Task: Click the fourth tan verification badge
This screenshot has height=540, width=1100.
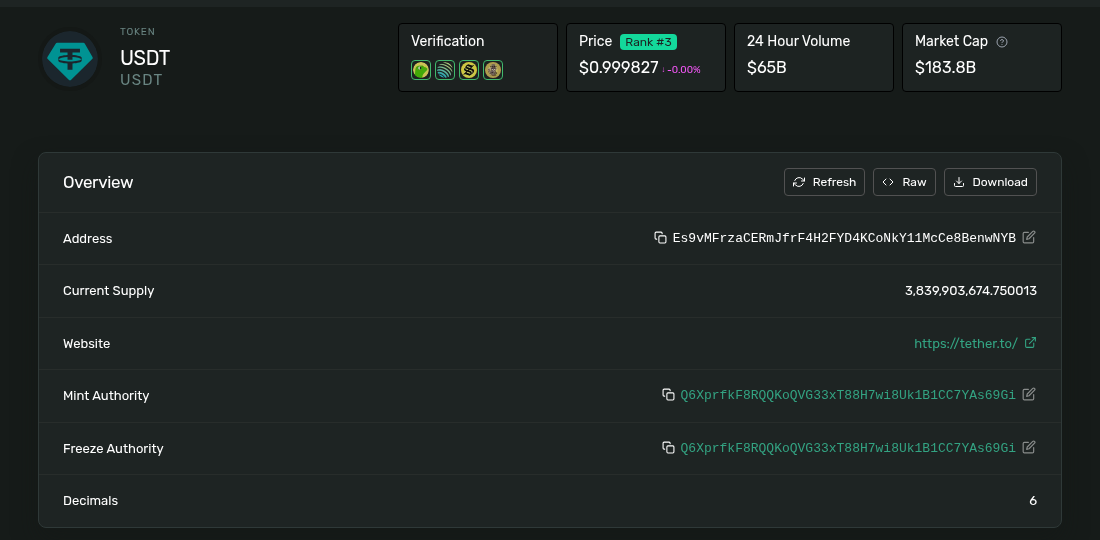Action: point(493,70)
